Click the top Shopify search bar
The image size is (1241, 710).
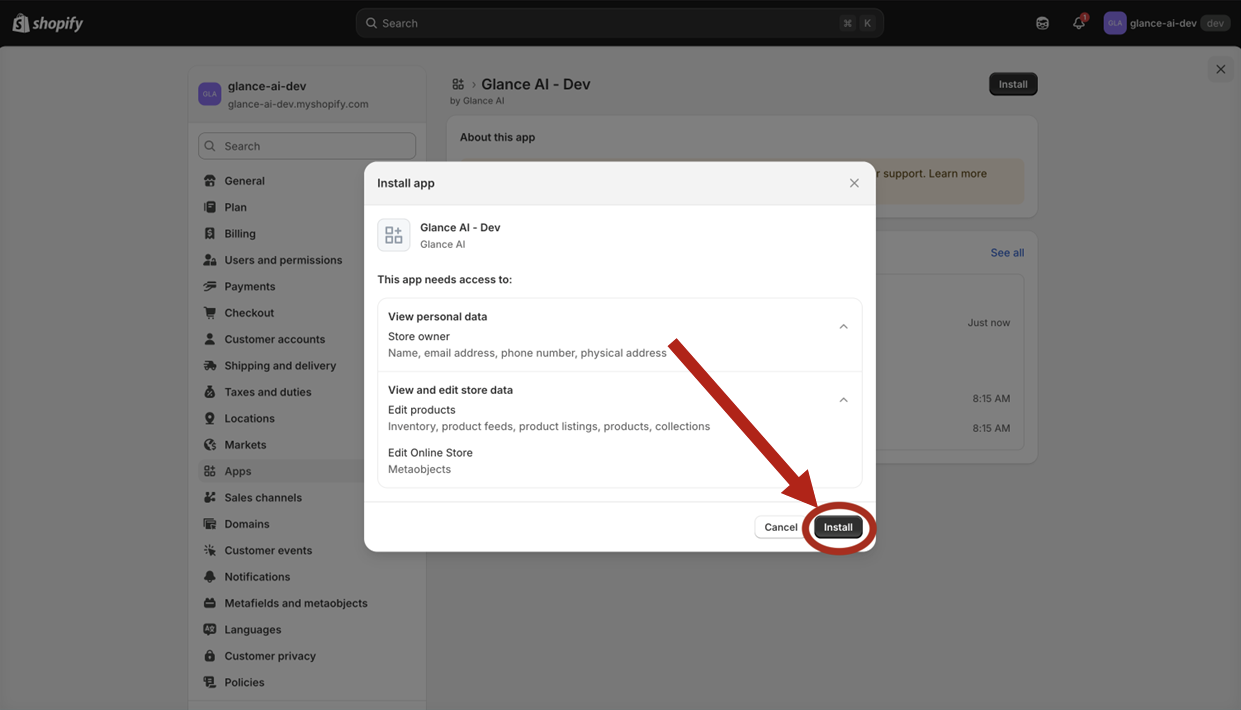click(619, 23)
